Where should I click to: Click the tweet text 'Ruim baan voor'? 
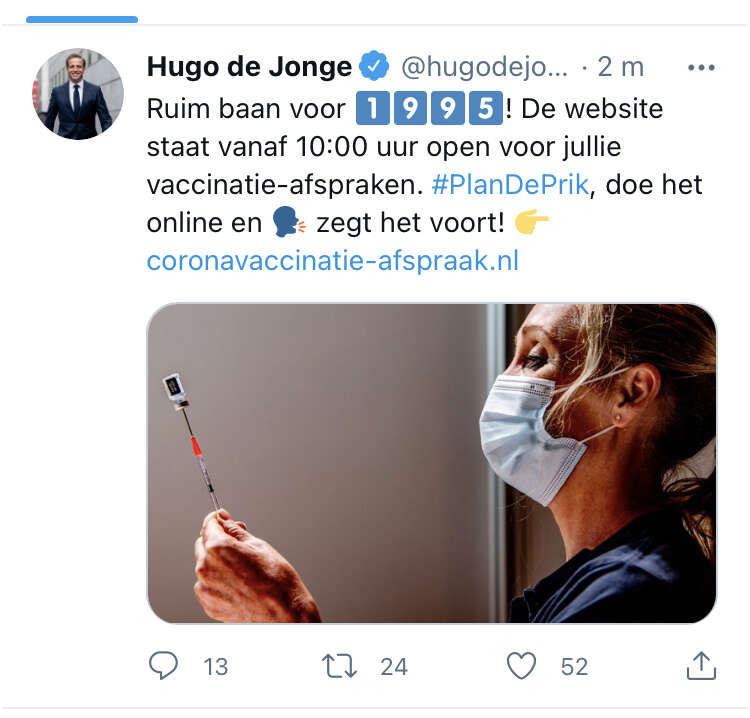point(246,109)
